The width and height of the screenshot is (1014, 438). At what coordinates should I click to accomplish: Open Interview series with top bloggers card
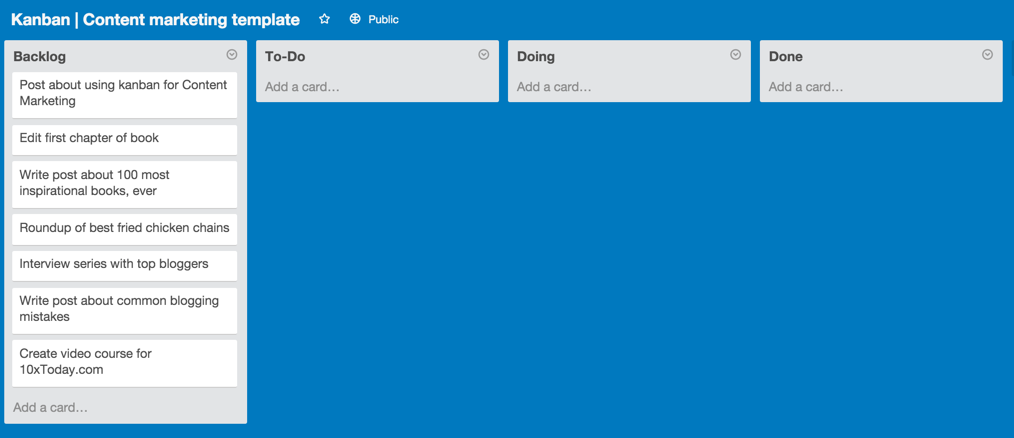pos(125,266)
